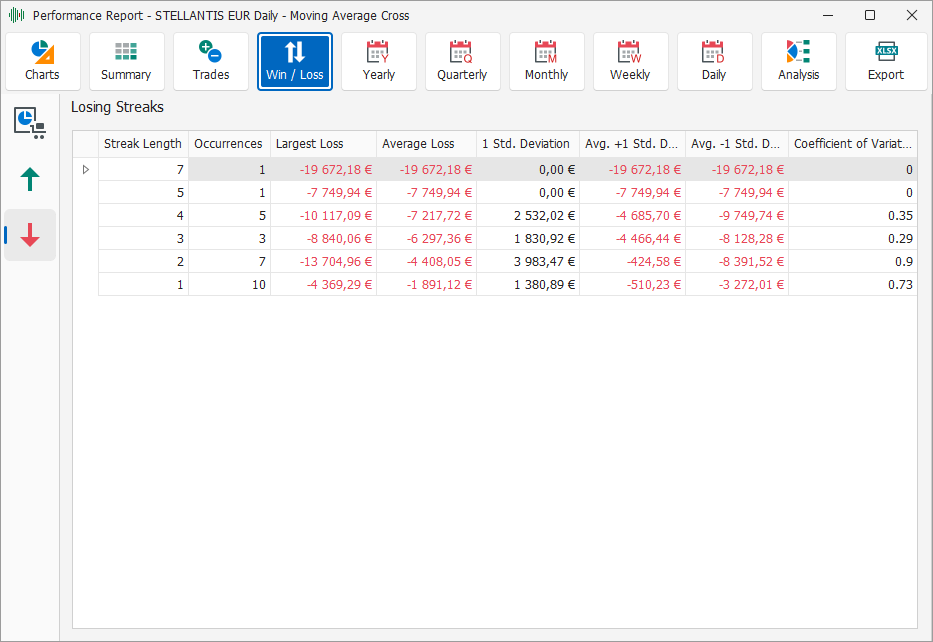Select std deviation 1 380,89 € cell
933x642 pixels.
(x=528, y=284)
